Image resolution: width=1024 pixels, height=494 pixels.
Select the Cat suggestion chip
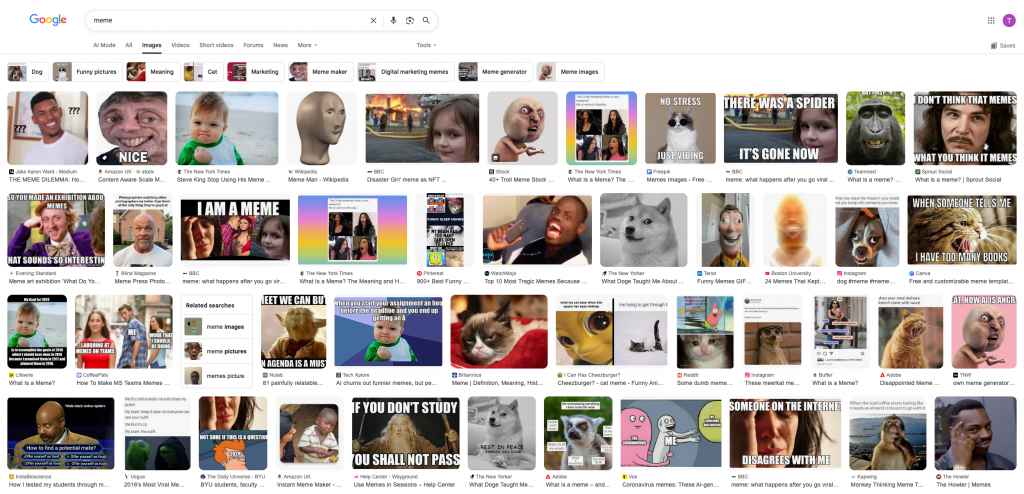(x=202, y=72)
